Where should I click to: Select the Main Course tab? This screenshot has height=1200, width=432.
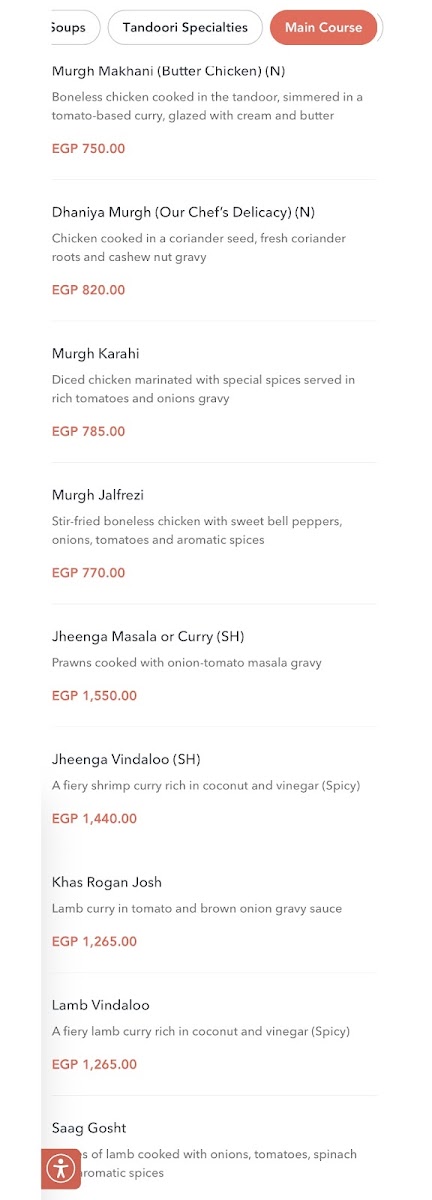(324, 28)
